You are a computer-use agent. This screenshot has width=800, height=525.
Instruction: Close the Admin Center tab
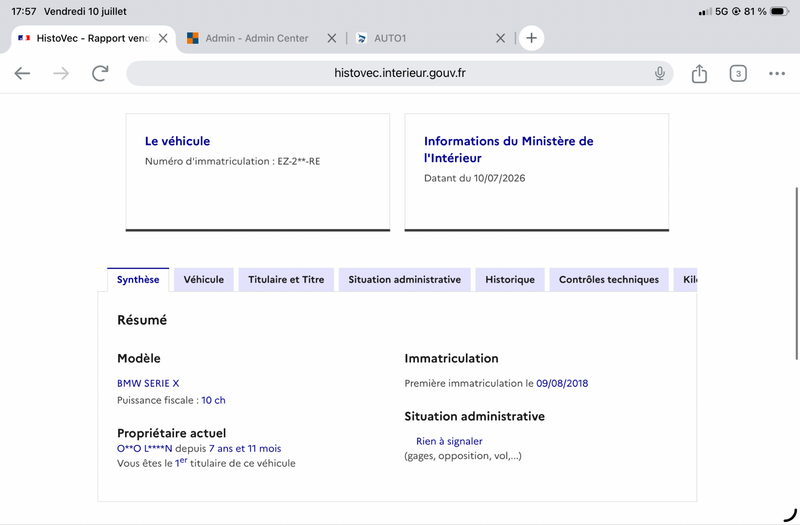[332, 38]
